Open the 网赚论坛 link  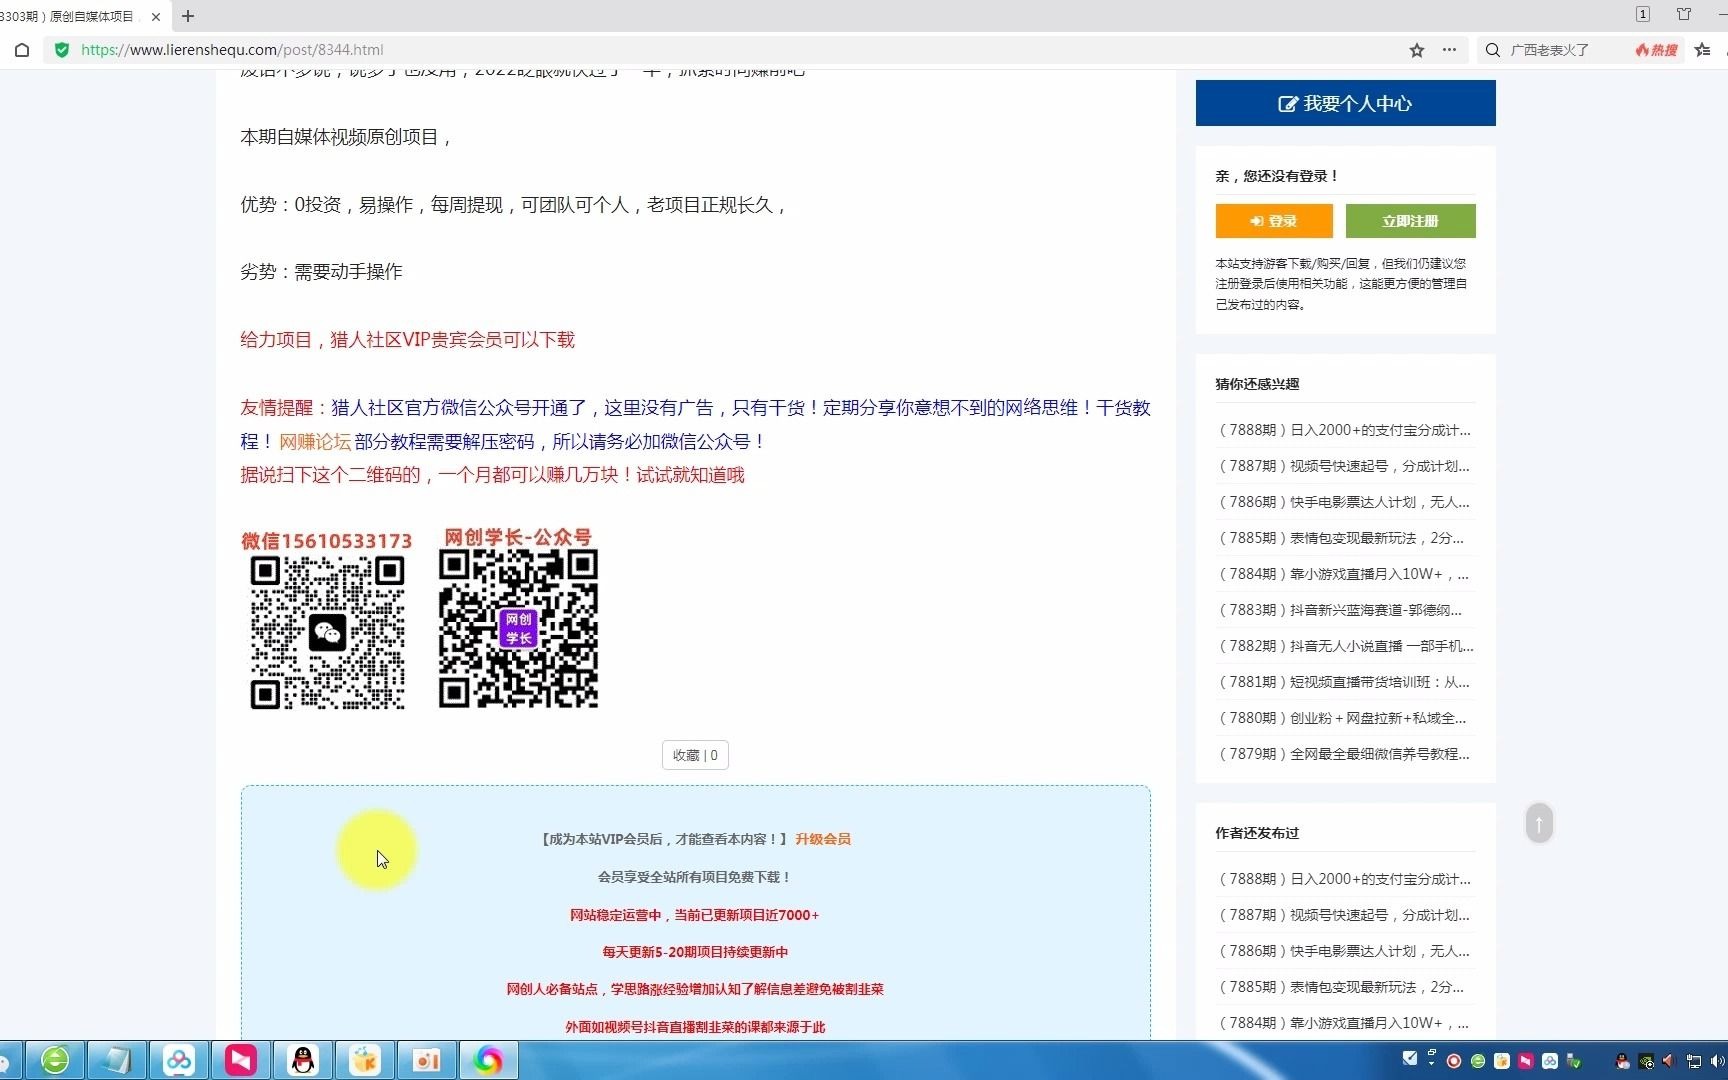tap(315, 441)
